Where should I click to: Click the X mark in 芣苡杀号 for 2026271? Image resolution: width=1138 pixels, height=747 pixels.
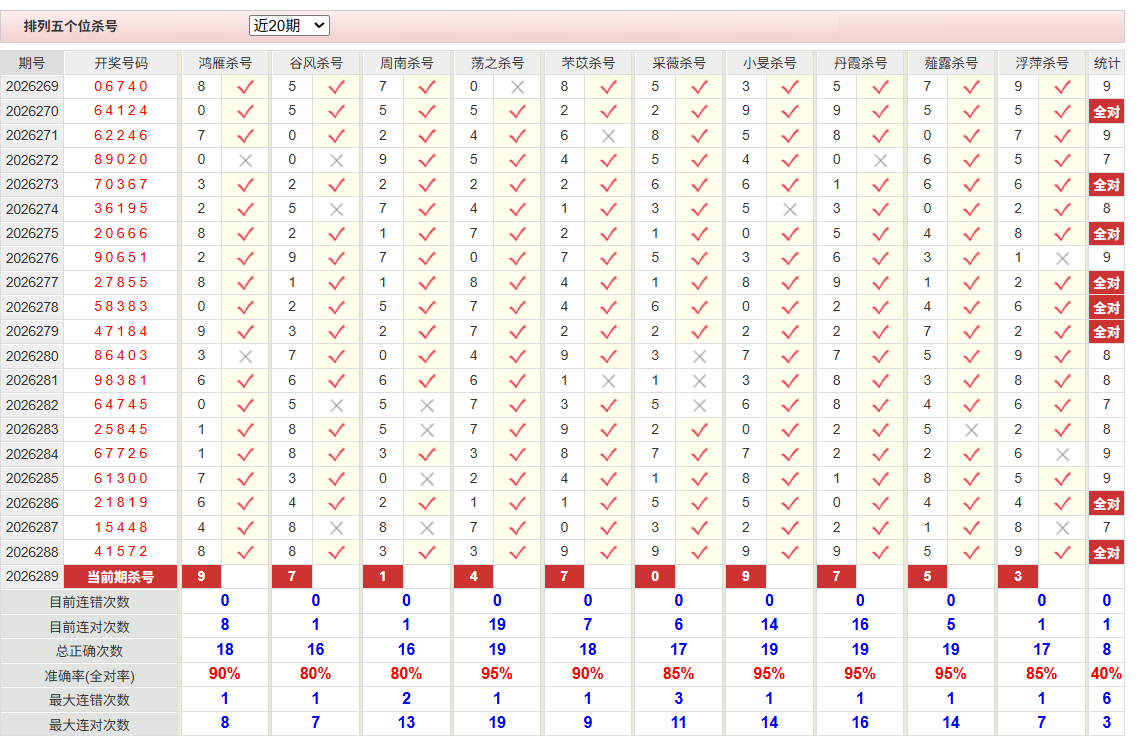[608, 136]
